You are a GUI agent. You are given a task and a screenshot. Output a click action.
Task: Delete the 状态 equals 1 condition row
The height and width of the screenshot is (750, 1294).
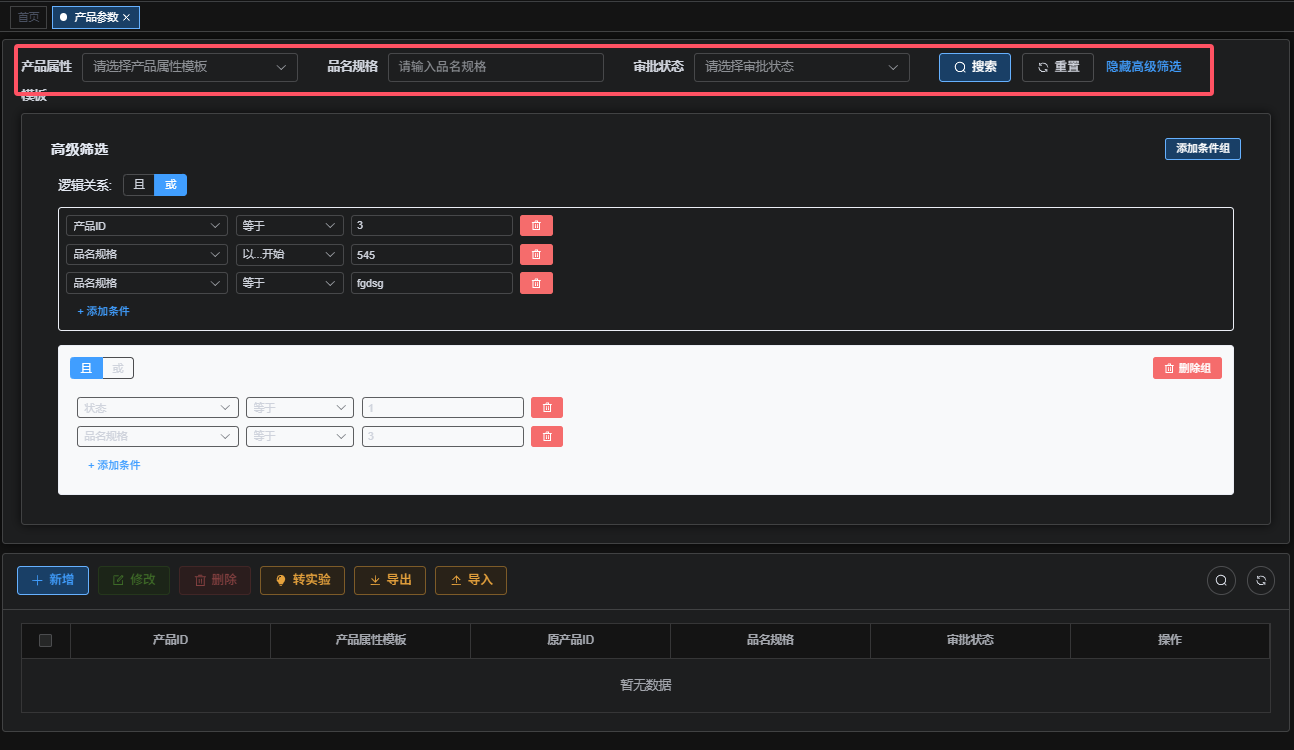547,407
